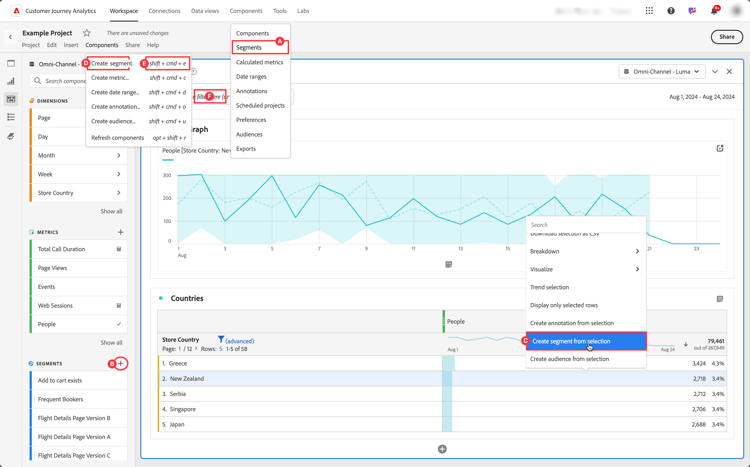Open the Project menu

pyautogui.click(x=31, y=45)
